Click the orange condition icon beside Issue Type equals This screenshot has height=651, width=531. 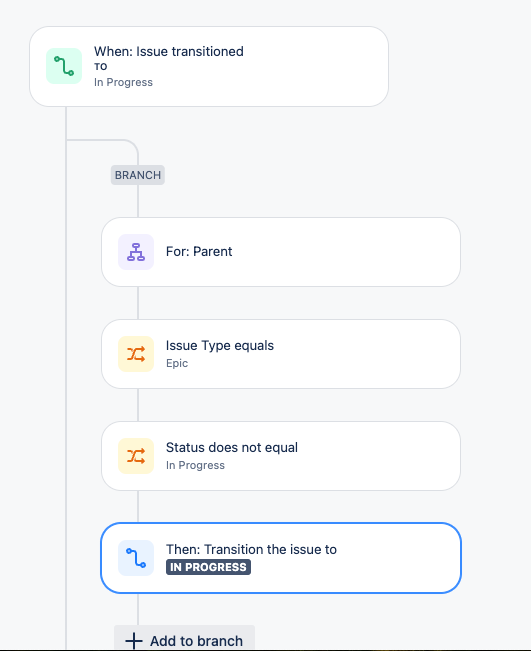click(136, 354)
